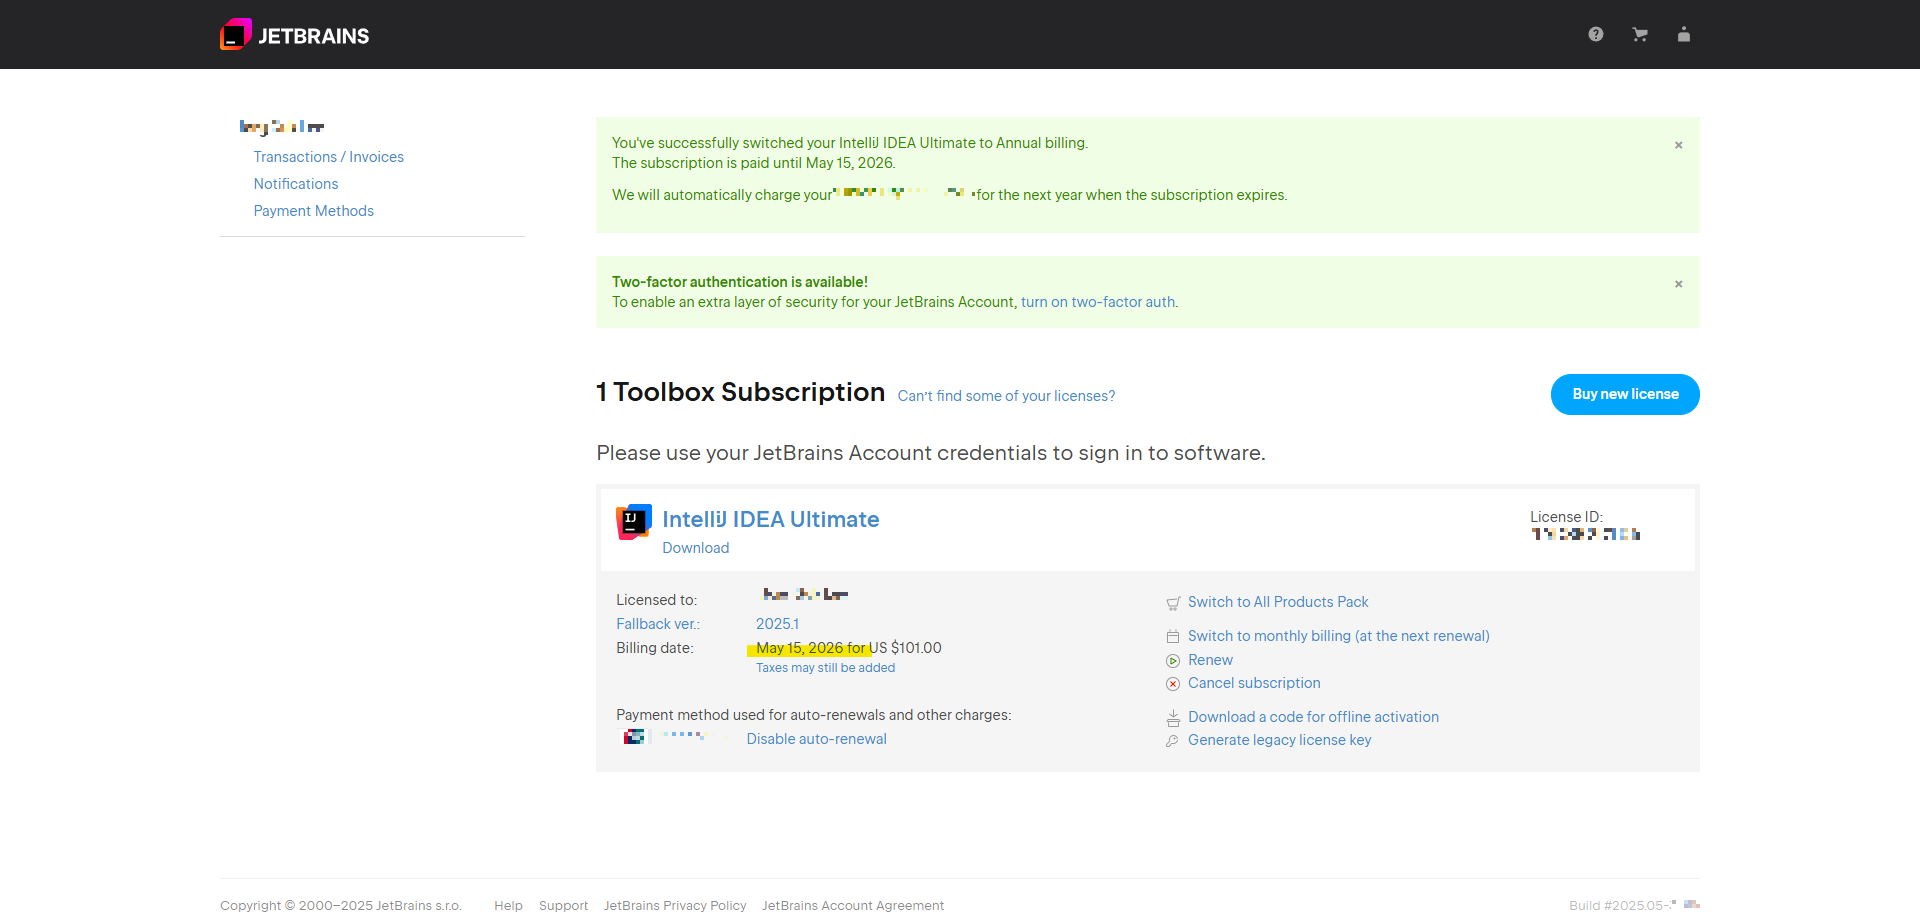Click the calendar icon beside monthly billing

tap(1173, 637)
